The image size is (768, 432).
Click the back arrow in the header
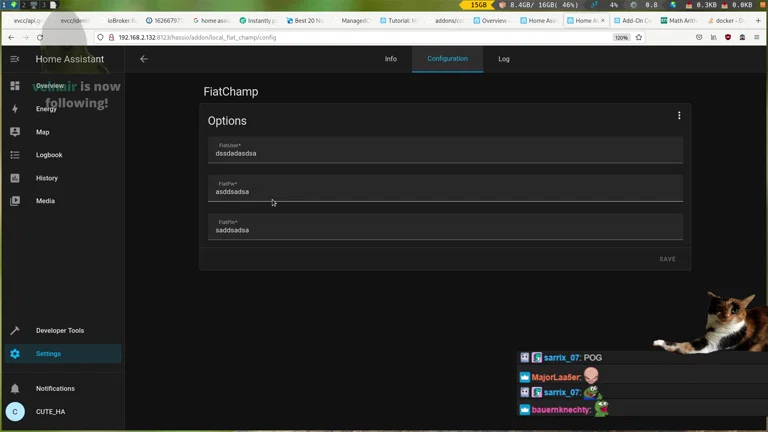pos(143,59)
